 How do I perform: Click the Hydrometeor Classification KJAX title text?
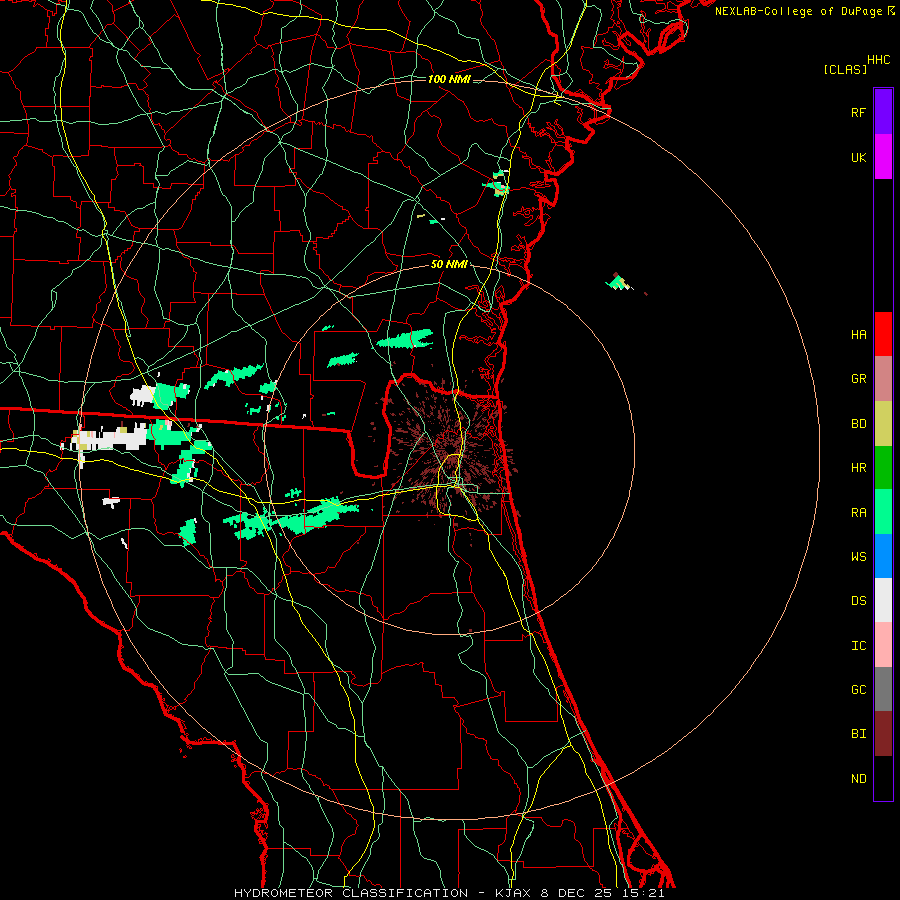[x=449, y=893]
